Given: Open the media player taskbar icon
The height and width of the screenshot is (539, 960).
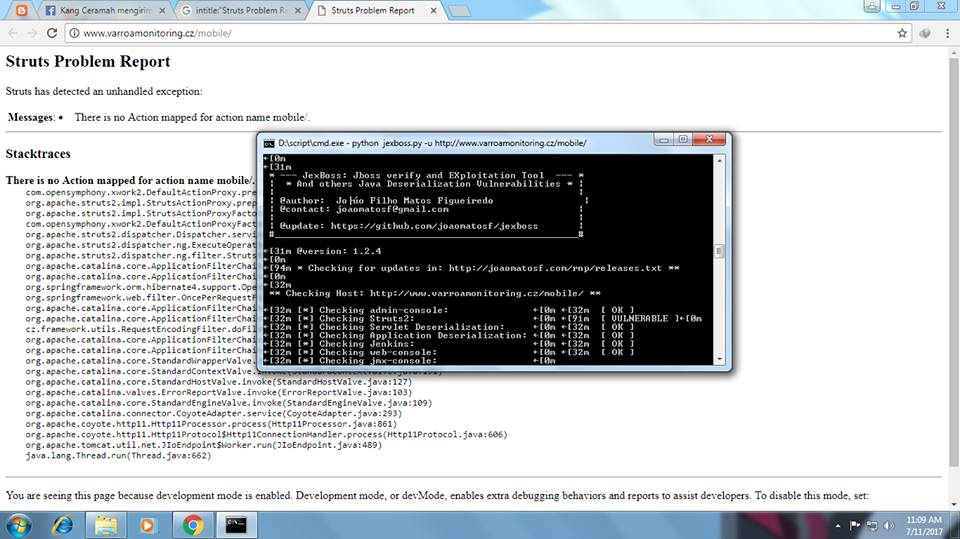Looking at the screenshot, I should pos(147,526).
